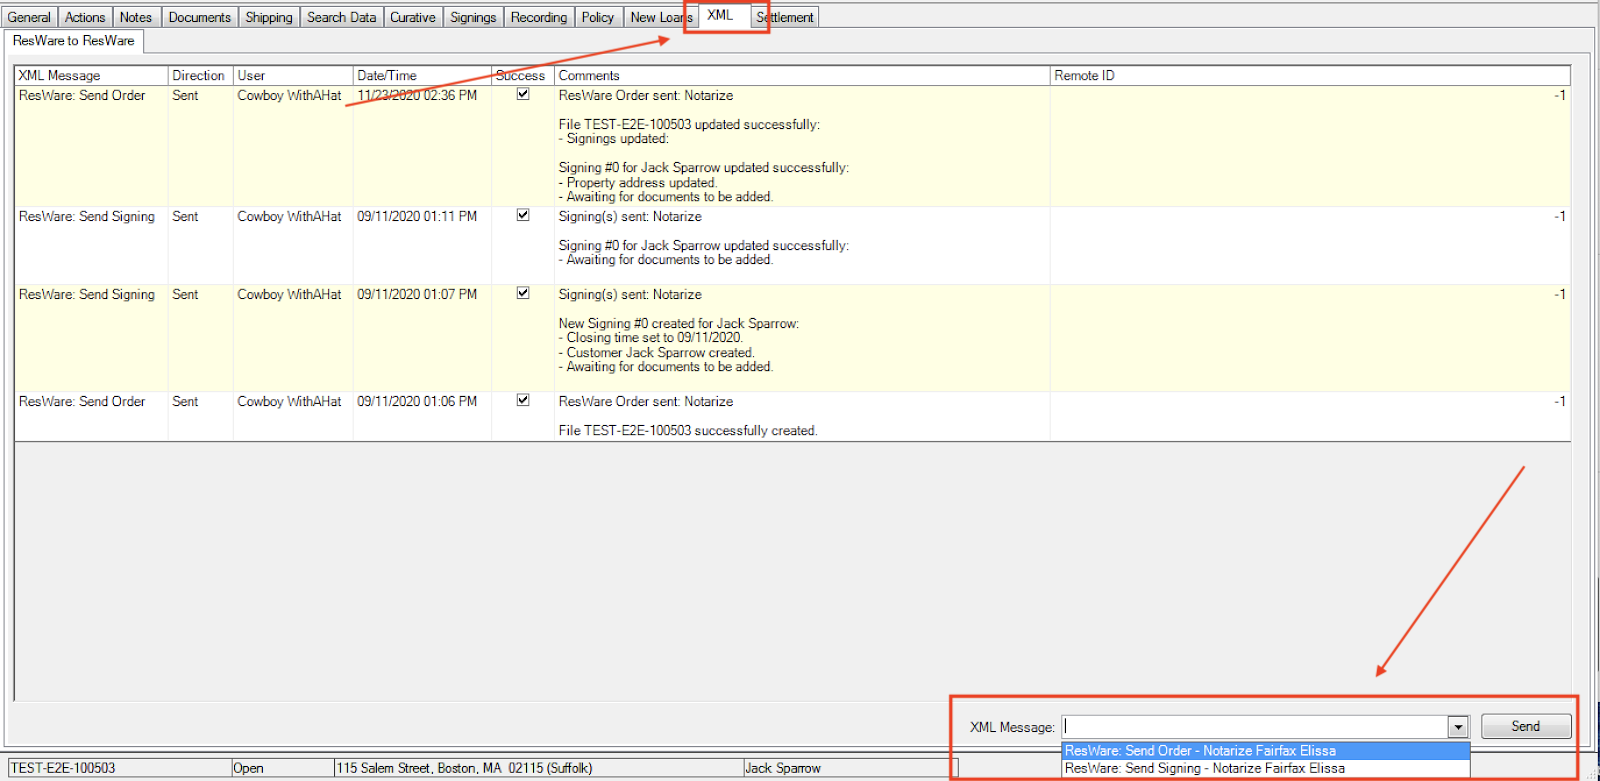Open the Signings tab
The image size is (1600, 781).
click(473, 17)
